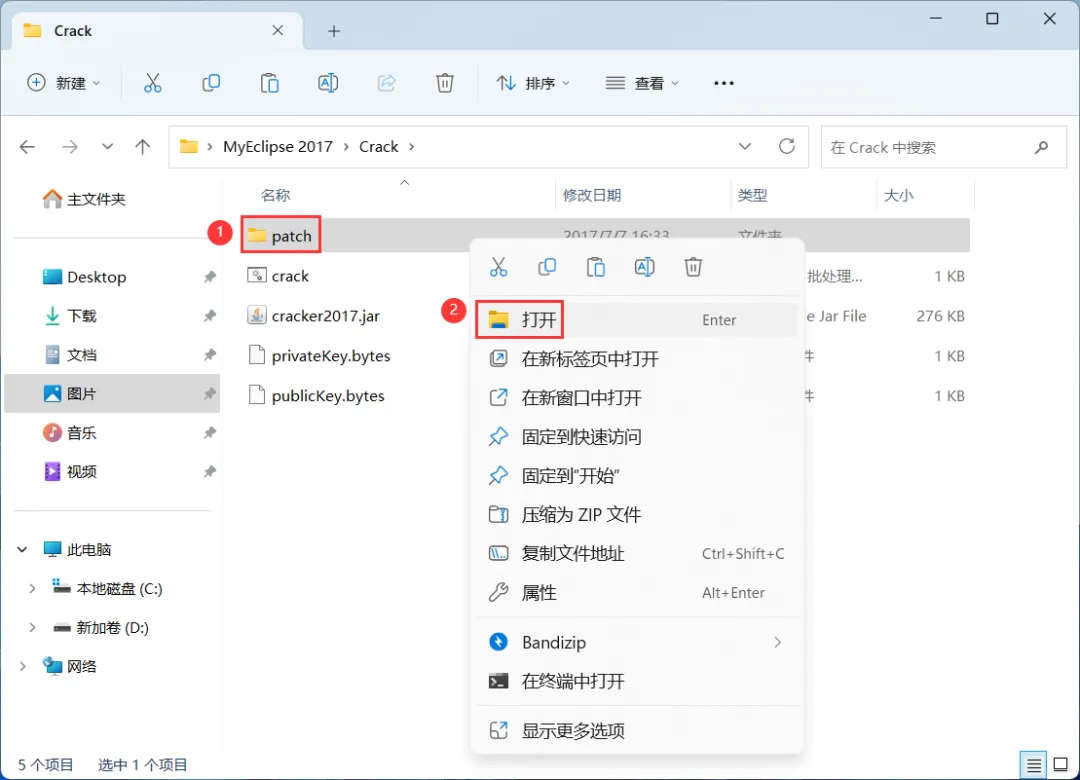
Task: Open 主文件夹 in navigation pane
Action: click(x=84, y=200)
